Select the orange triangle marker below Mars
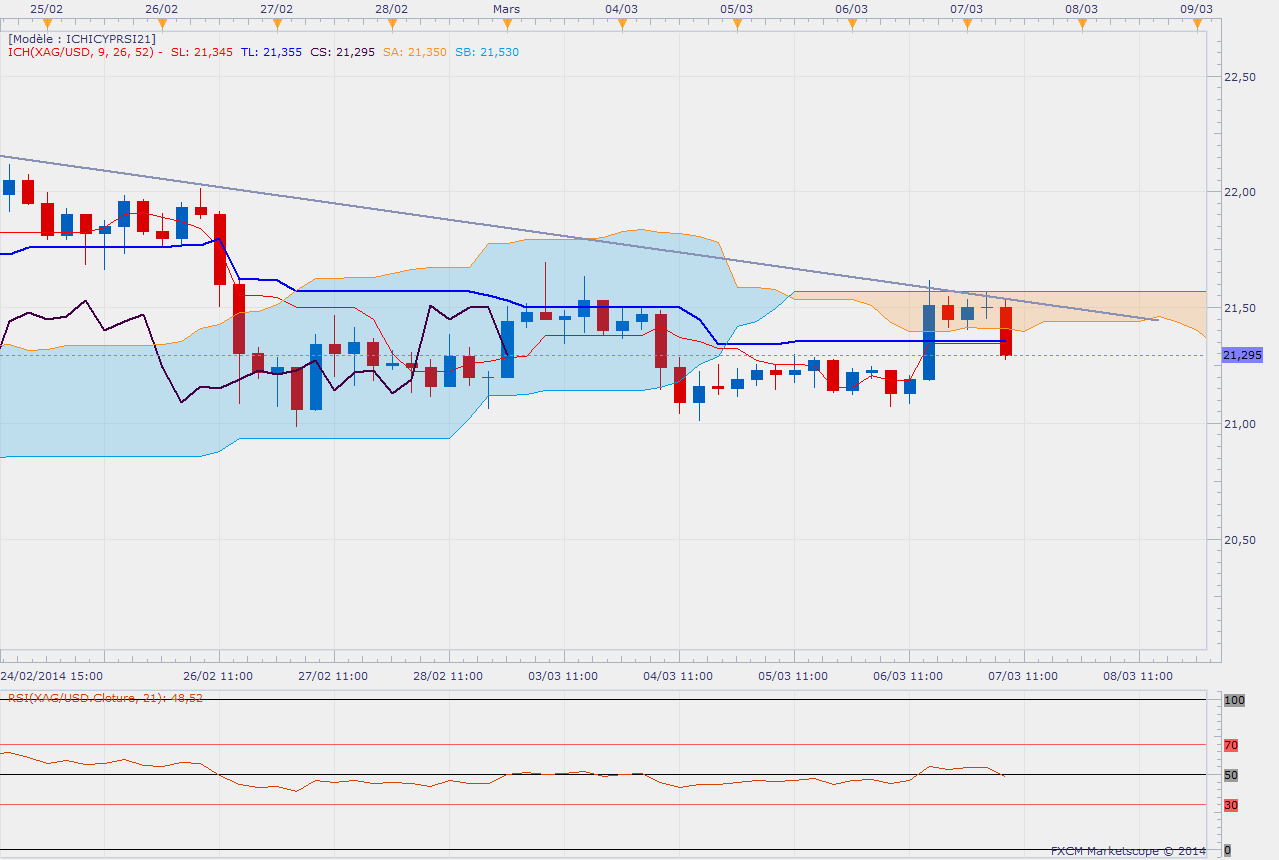 (507, 23)
